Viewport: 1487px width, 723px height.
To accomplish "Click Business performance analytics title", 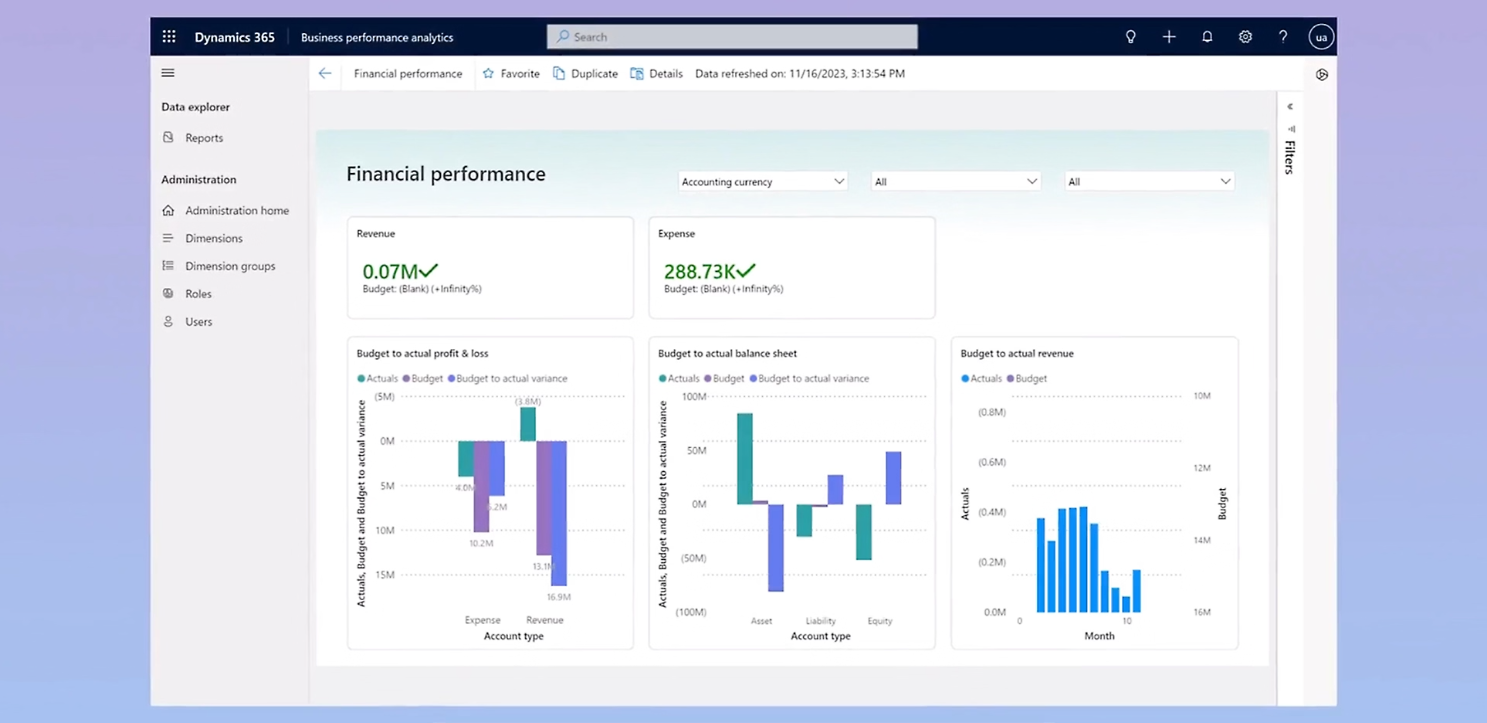I will (x=377, y=37).
